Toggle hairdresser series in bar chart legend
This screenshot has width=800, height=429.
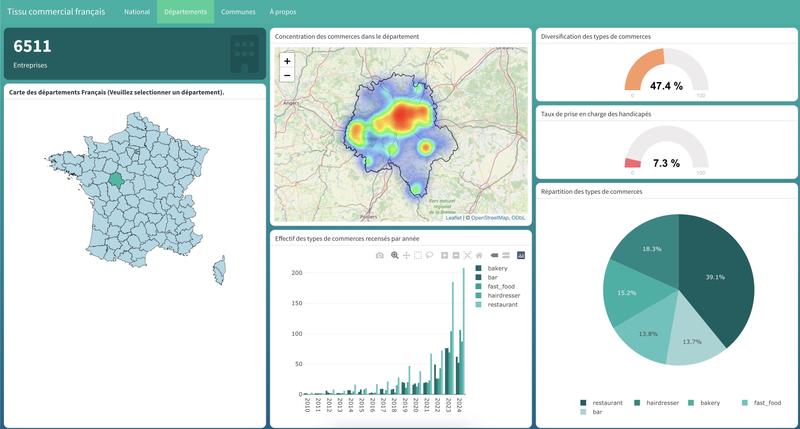tap(502, 295)
